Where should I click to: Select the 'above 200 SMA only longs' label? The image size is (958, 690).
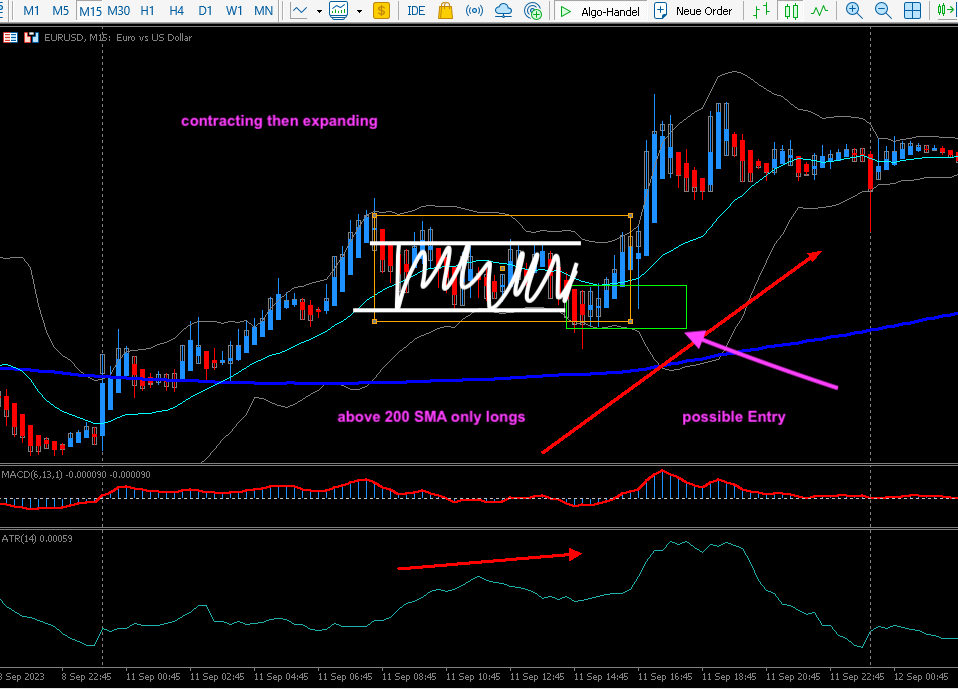pos(431,417)
